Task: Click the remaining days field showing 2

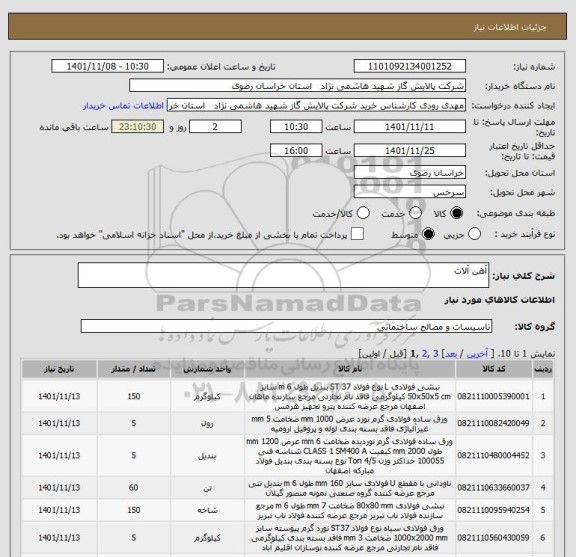Action: pyautogui.click(x=215, y=127)
